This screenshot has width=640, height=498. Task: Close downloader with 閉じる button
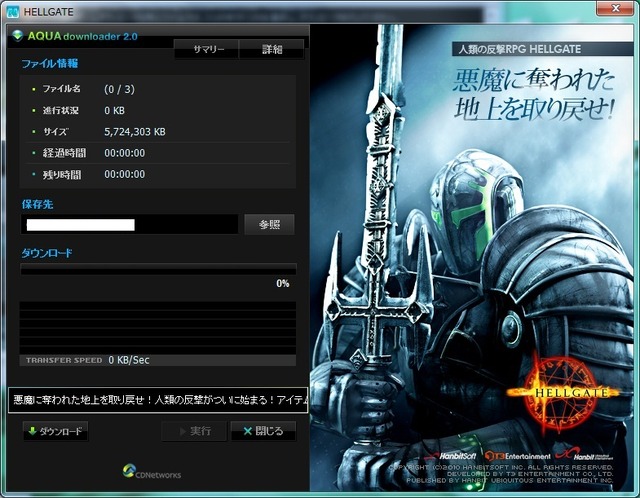(263, 431)
